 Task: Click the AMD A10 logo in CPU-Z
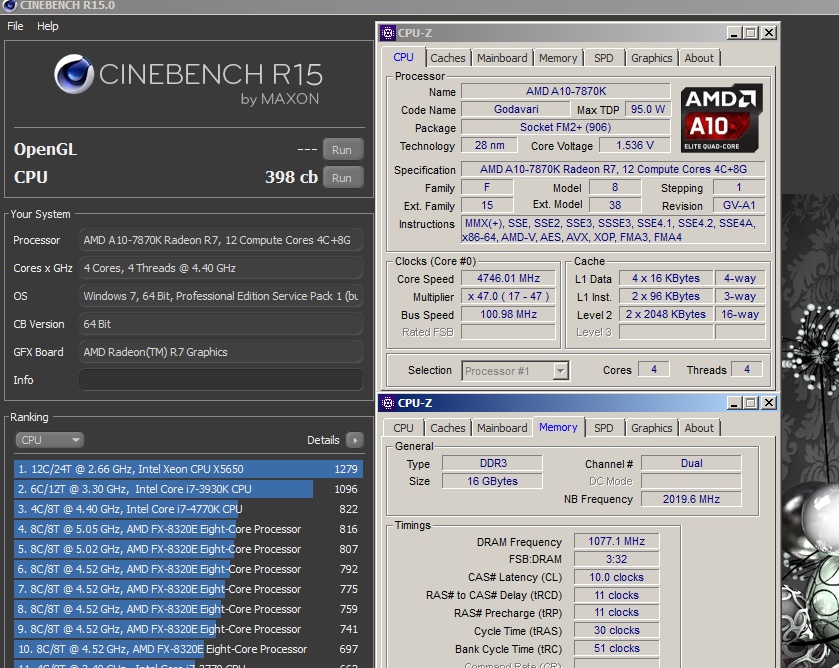coord(721,118)
